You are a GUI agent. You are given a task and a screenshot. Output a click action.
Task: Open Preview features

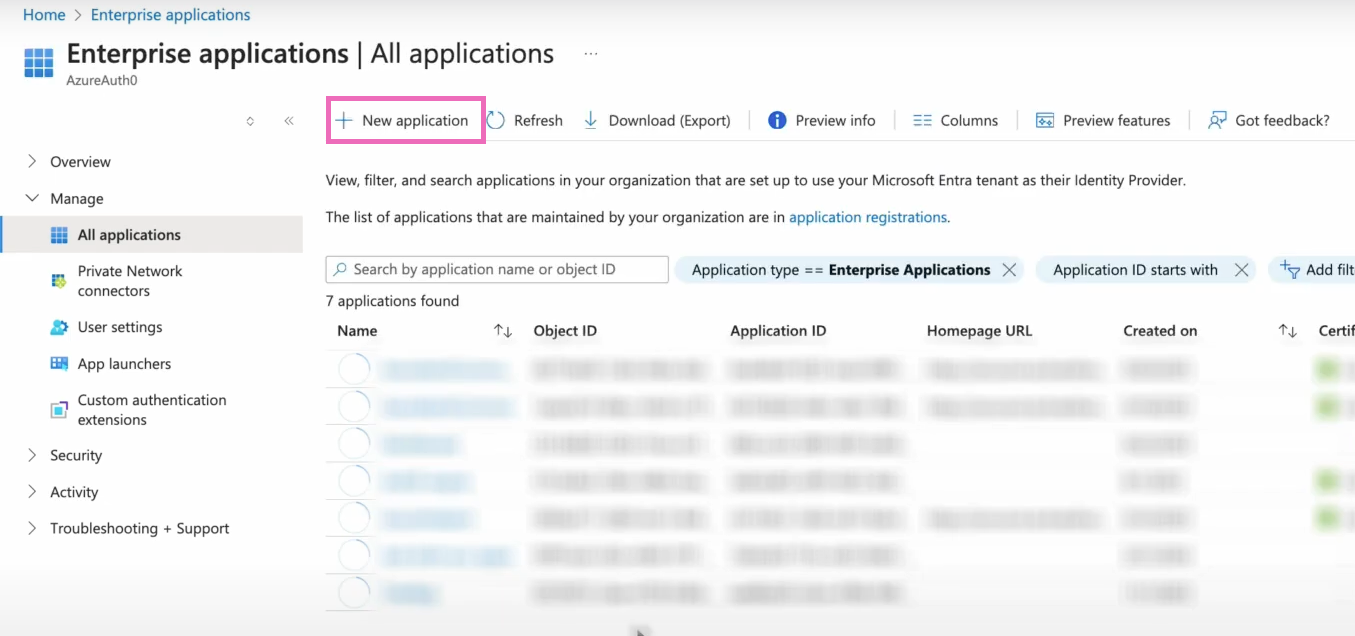click(x=1103, y=120)
